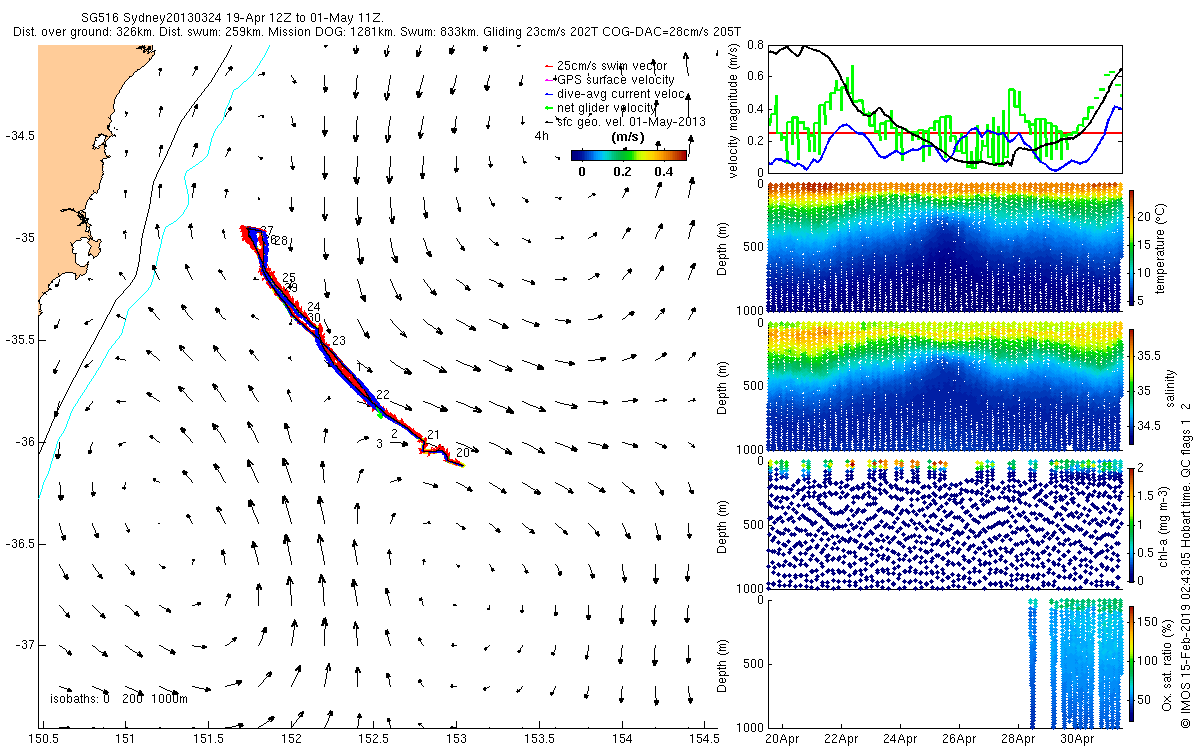Screen dimensions: 1200x750
Task: Click the '26Apr' date tick label
Action: click(x=958, y=740)
